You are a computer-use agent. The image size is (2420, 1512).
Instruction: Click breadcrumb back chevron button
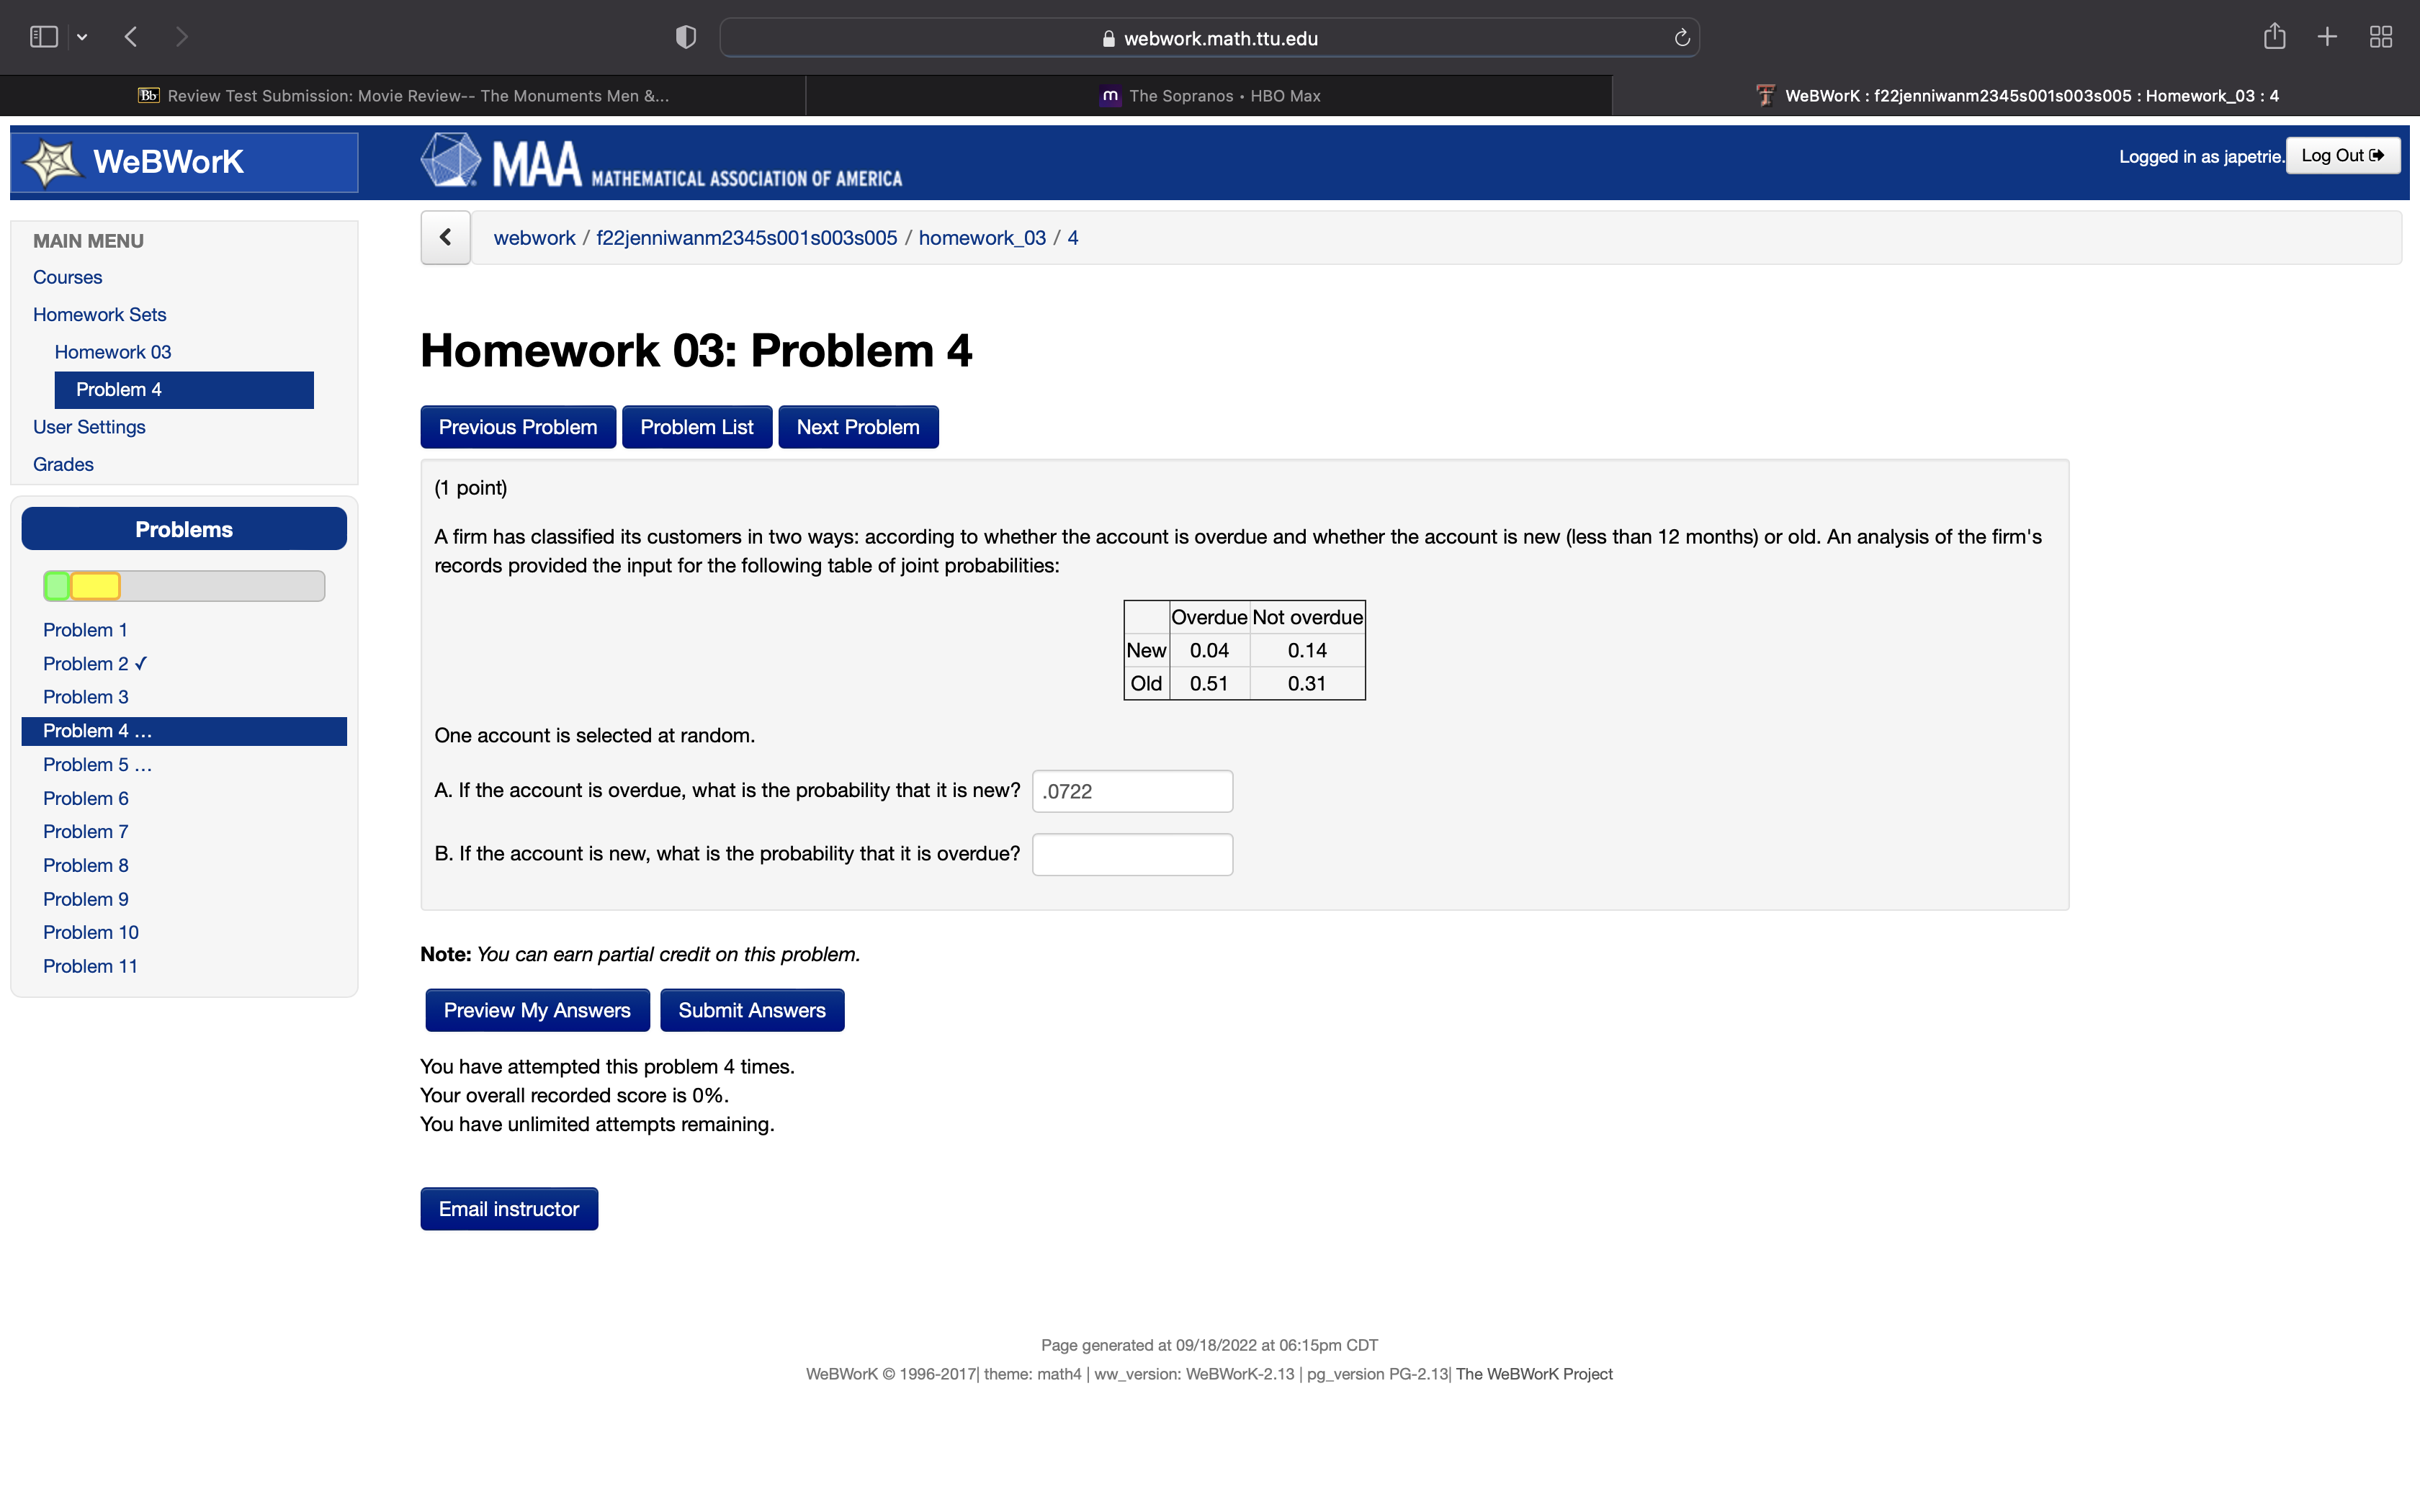coord(445,238)
